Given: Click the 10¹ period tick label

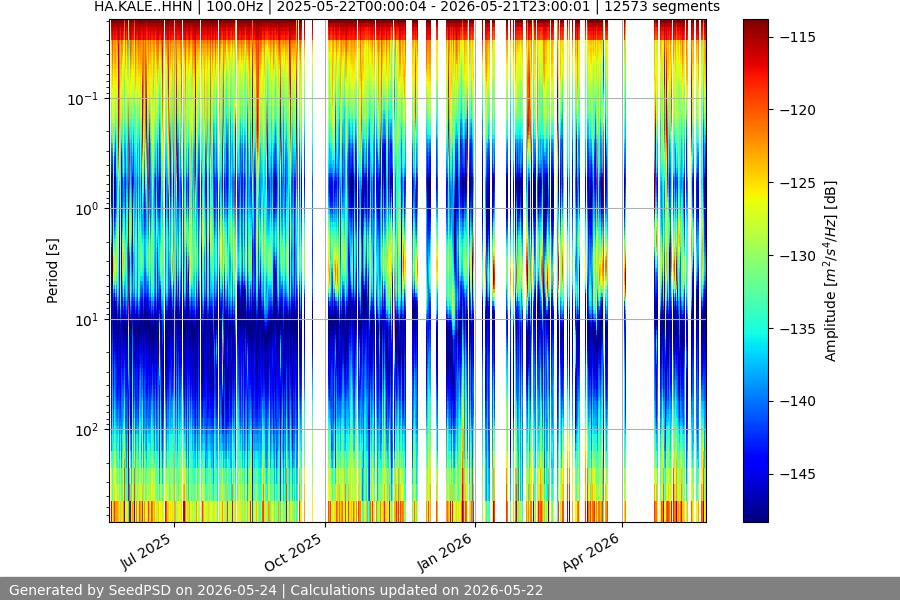Looking at the screenshot, I should 86,320.
